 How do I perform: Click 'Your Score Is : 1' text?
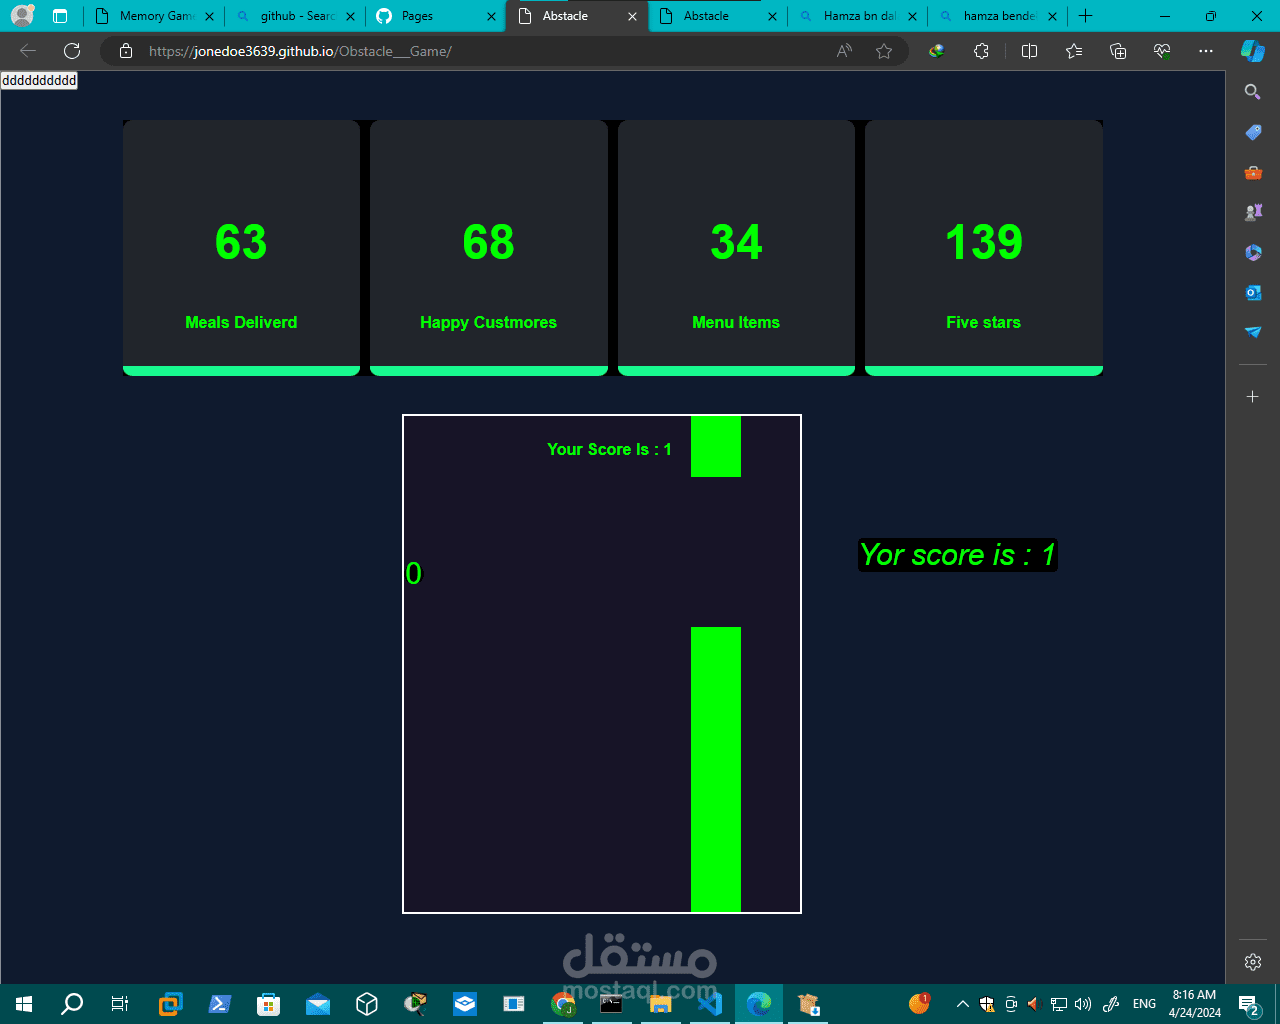609,450
